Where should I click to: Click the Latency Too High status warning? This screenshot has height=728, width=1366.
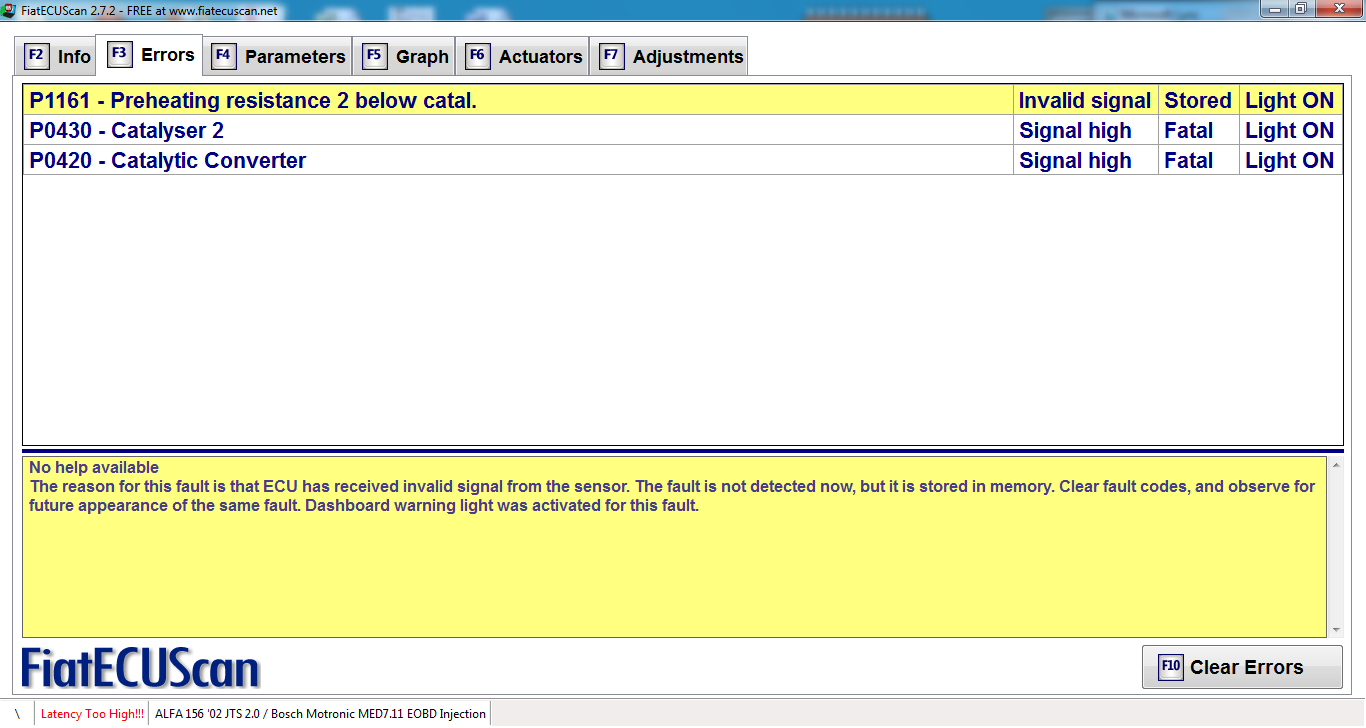coord(92,714)
